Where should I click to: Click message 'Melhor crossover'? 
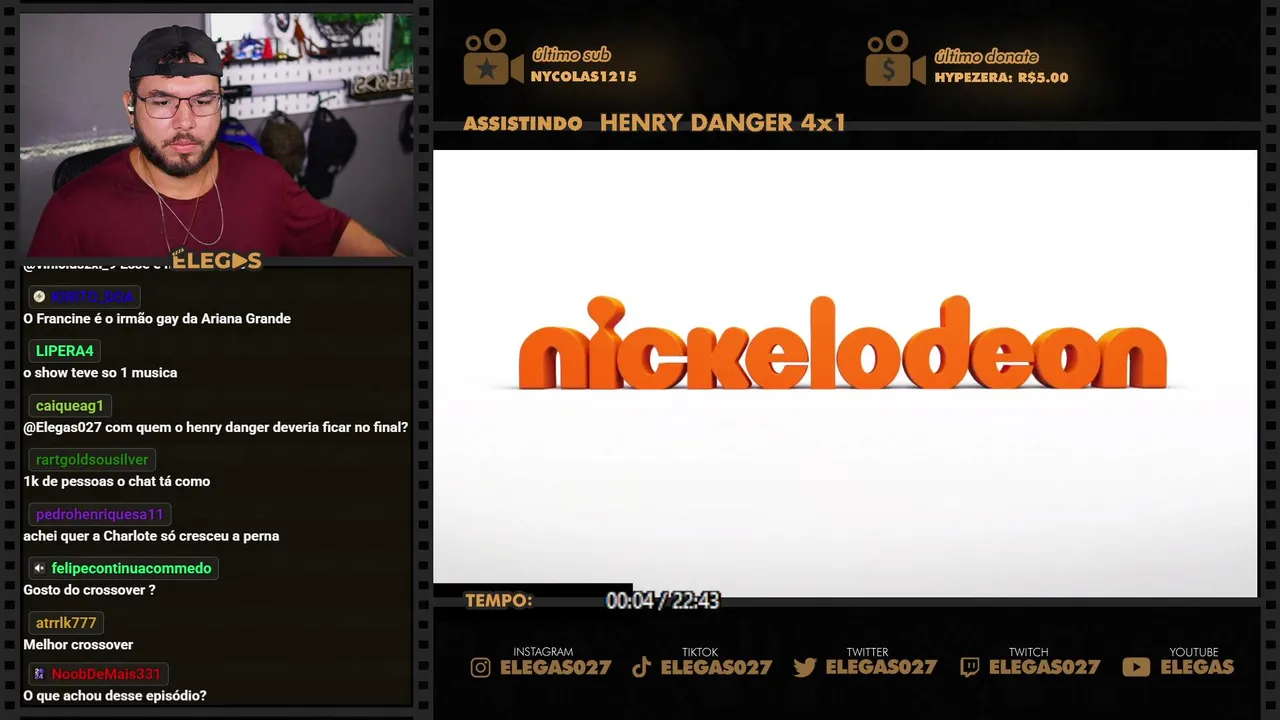tap(78, 645)
